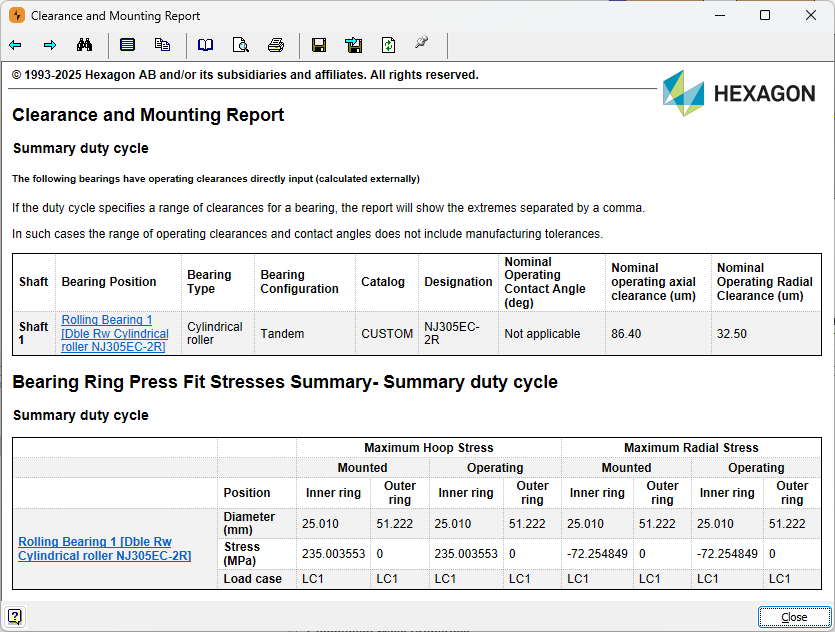Print the Clearance and Mounting Report

pos(276,45)
